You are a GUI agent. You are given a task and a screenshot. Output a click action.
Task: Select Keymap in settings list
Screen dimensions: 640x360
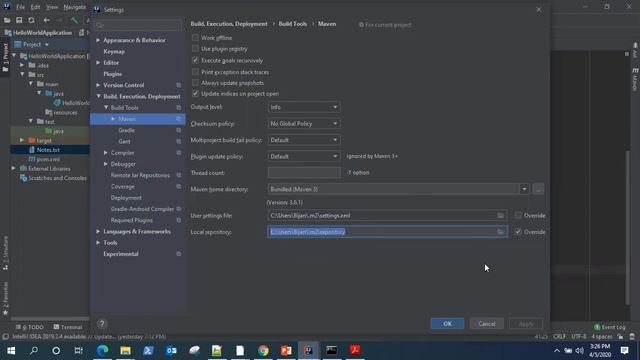(x=114, y=51)
